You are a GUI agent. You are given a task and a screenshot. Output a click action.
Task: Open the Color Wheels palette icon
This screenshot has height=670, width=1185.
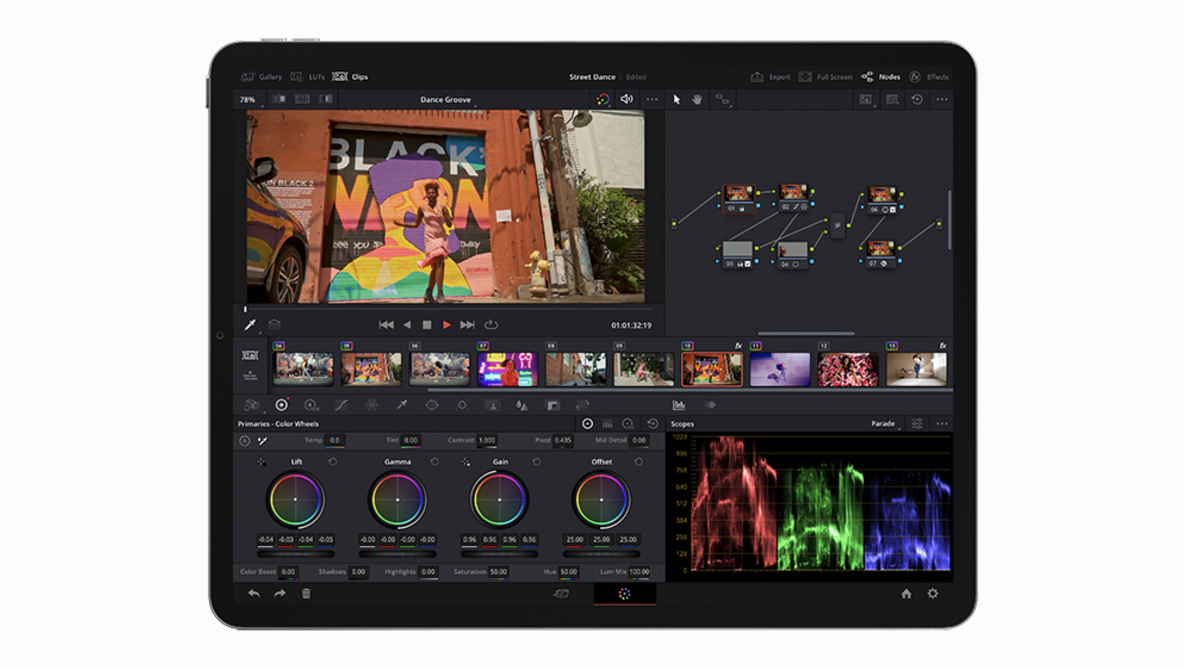(x=281, y=405)
